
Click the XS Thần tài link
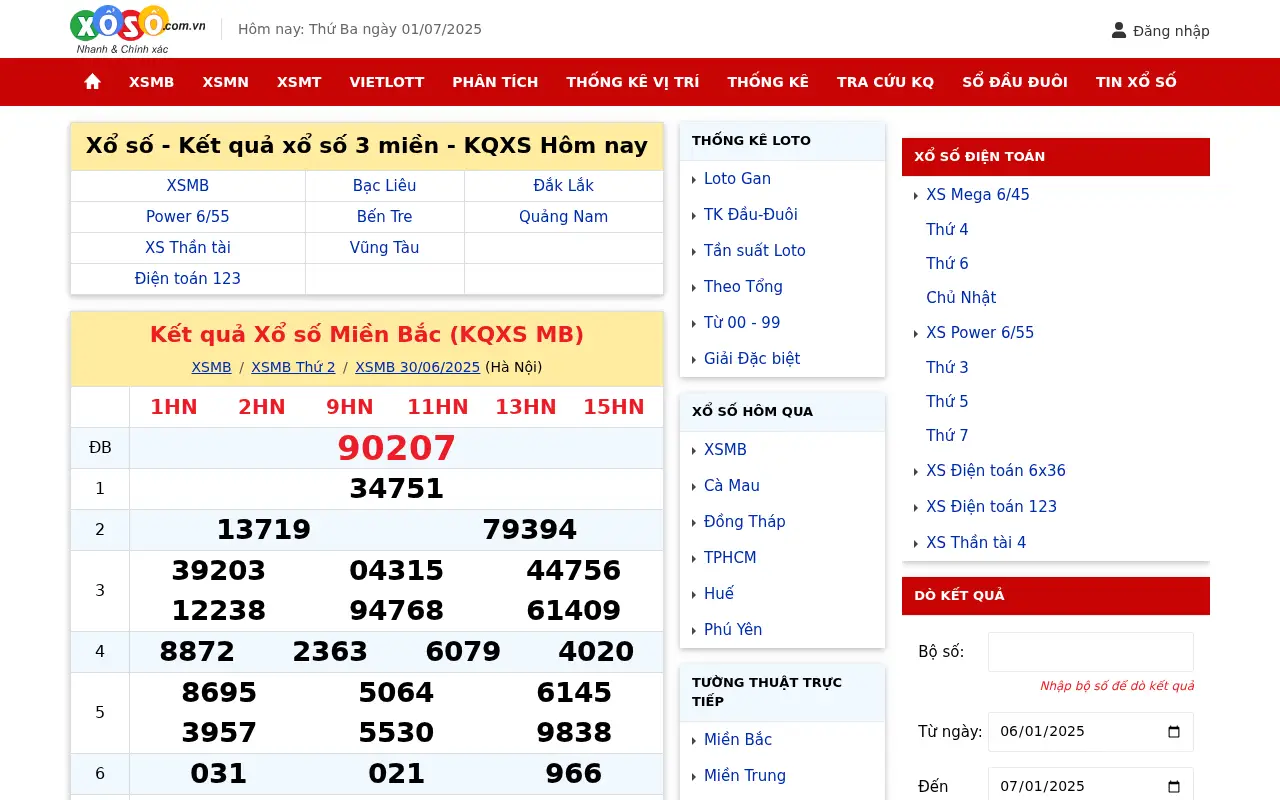coord(188,248)
